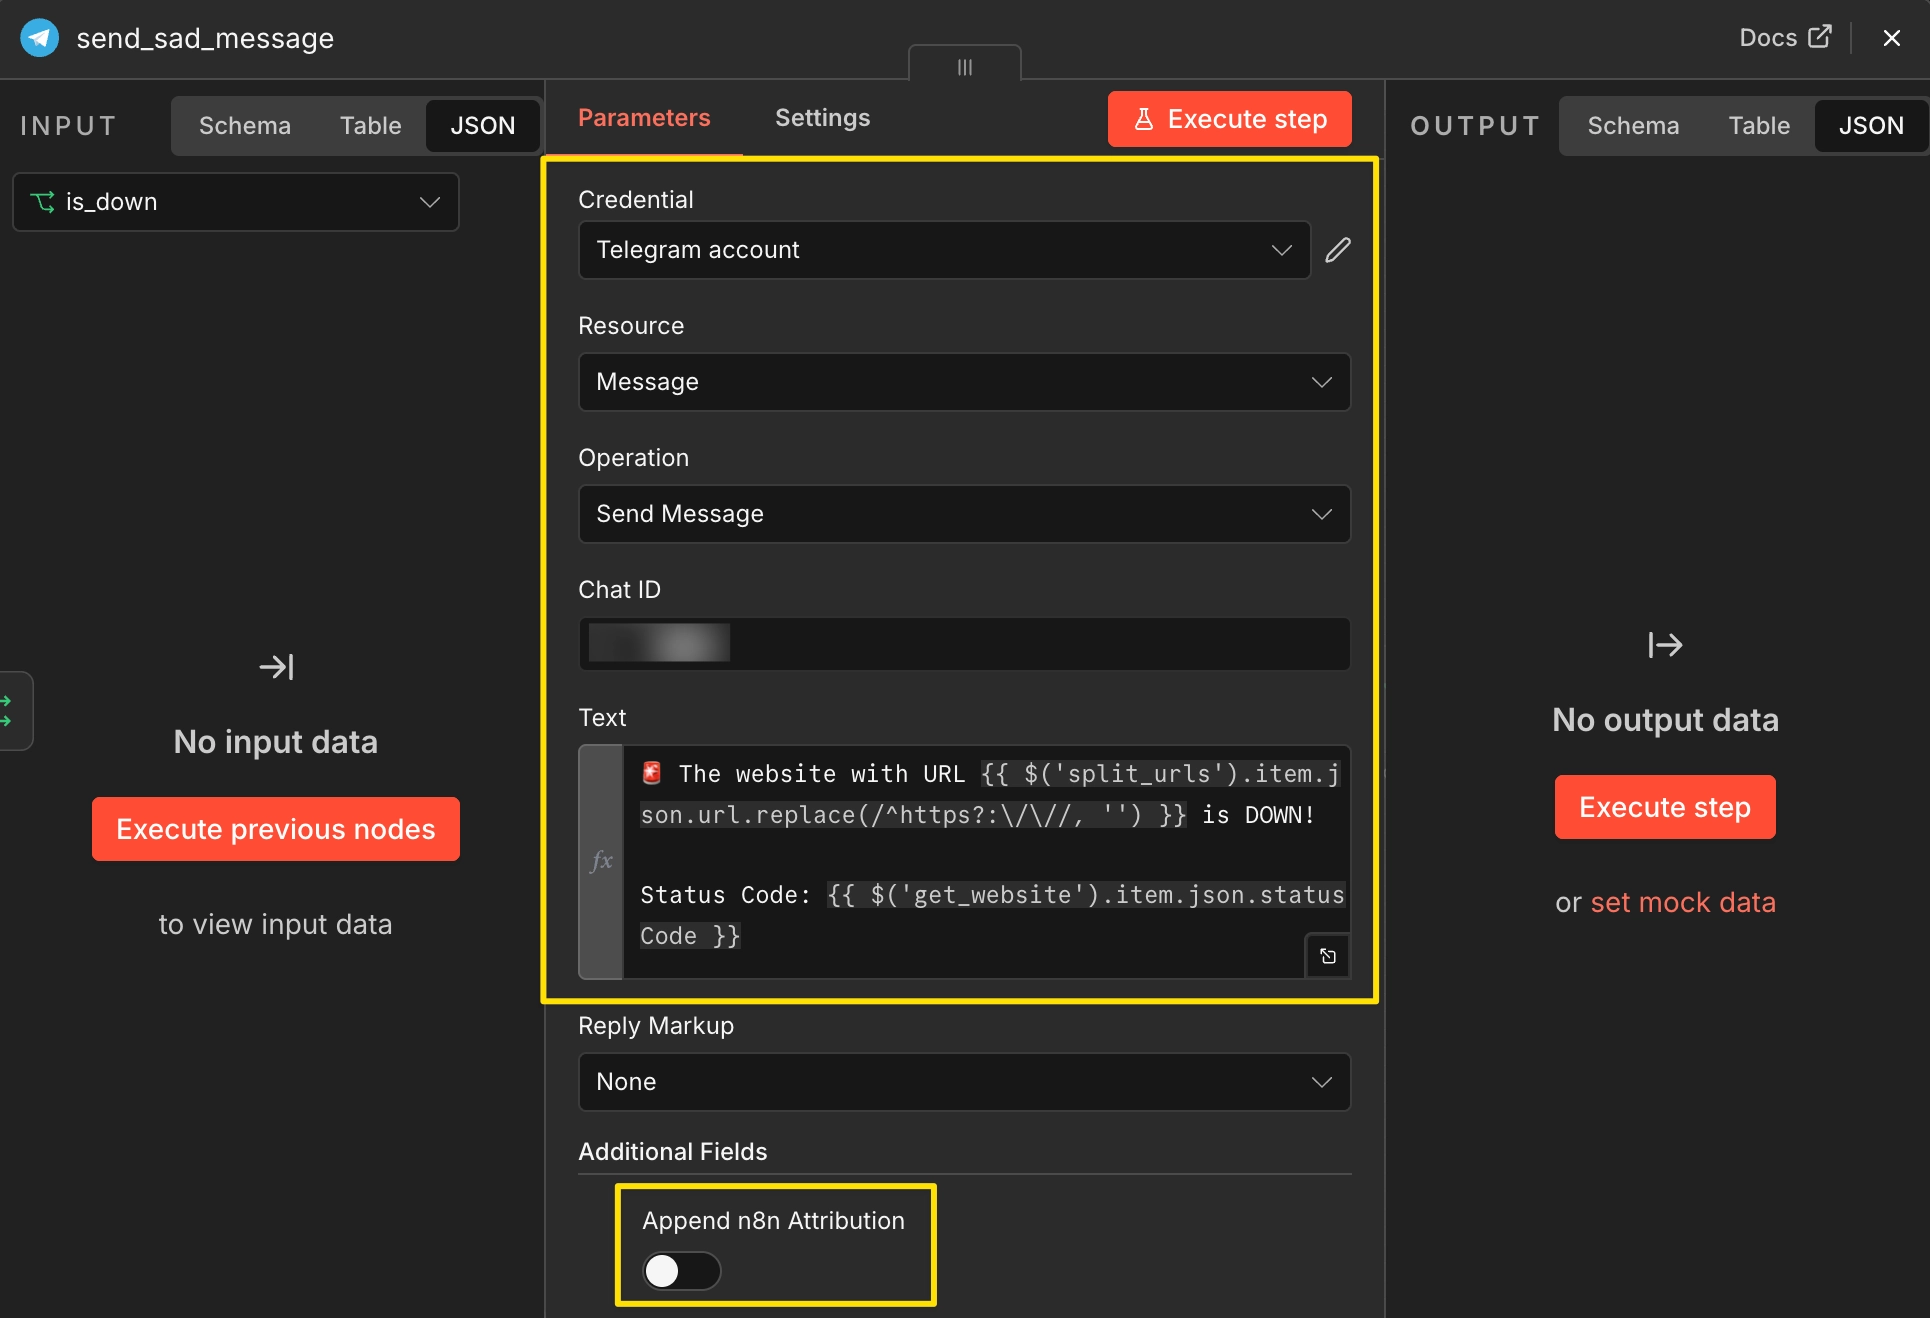Viewport: 1930px width, 1318px height.
Task: Open the Parameters tab
Action: (x=644, y=118)
